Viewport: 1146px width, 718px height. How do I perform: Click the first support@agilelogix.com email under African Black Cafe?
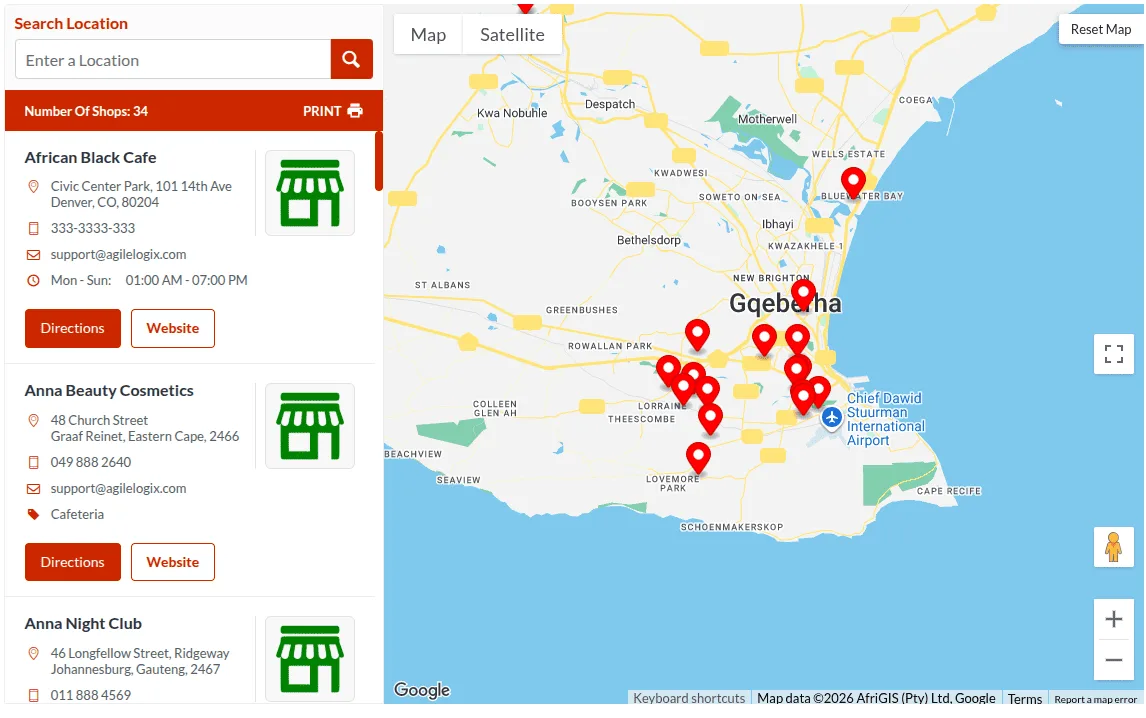[x=118, y=254]
